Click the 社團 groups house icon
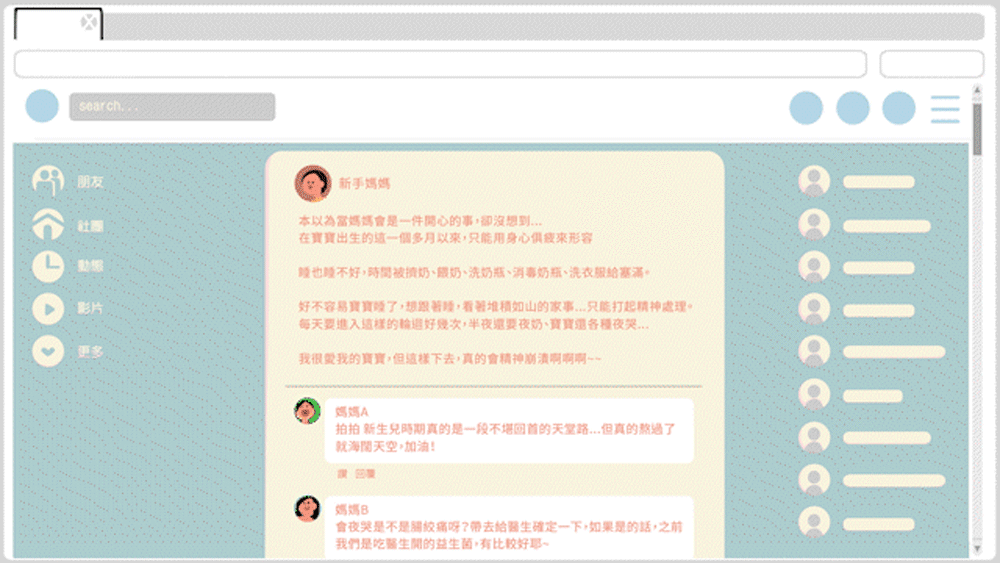This screenshot has width=1000, height=563. (47, 225)
